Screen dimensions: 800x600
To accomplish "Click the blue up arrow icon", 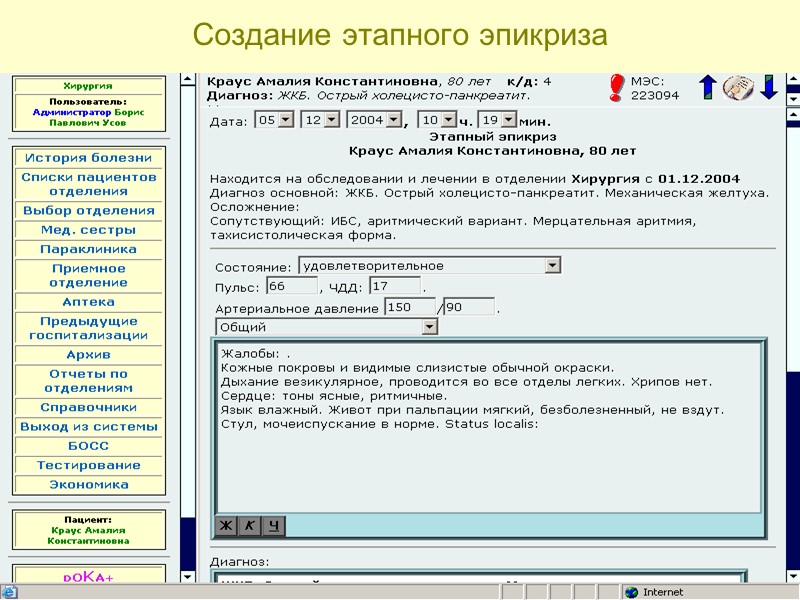I will click(x=708, y=87).
